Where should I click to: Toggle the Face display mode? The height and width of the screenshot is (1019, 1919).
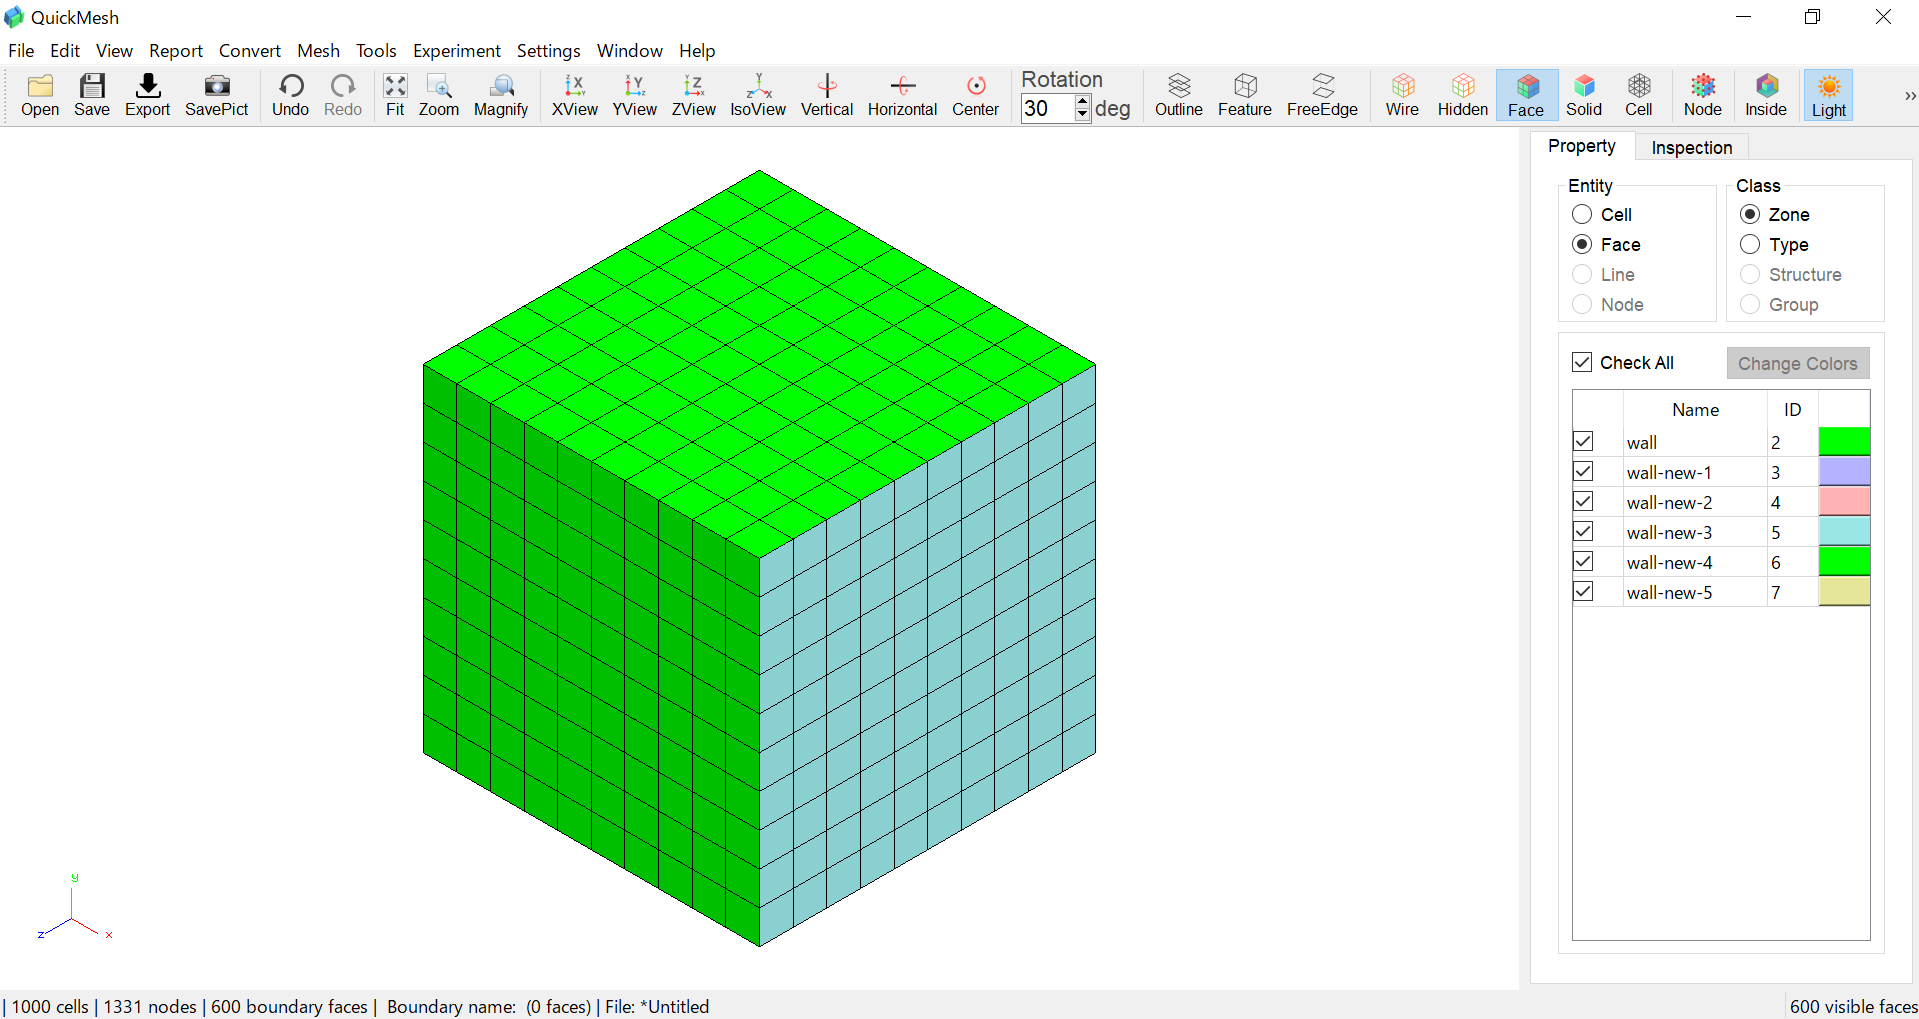(x=1526, y=96)
